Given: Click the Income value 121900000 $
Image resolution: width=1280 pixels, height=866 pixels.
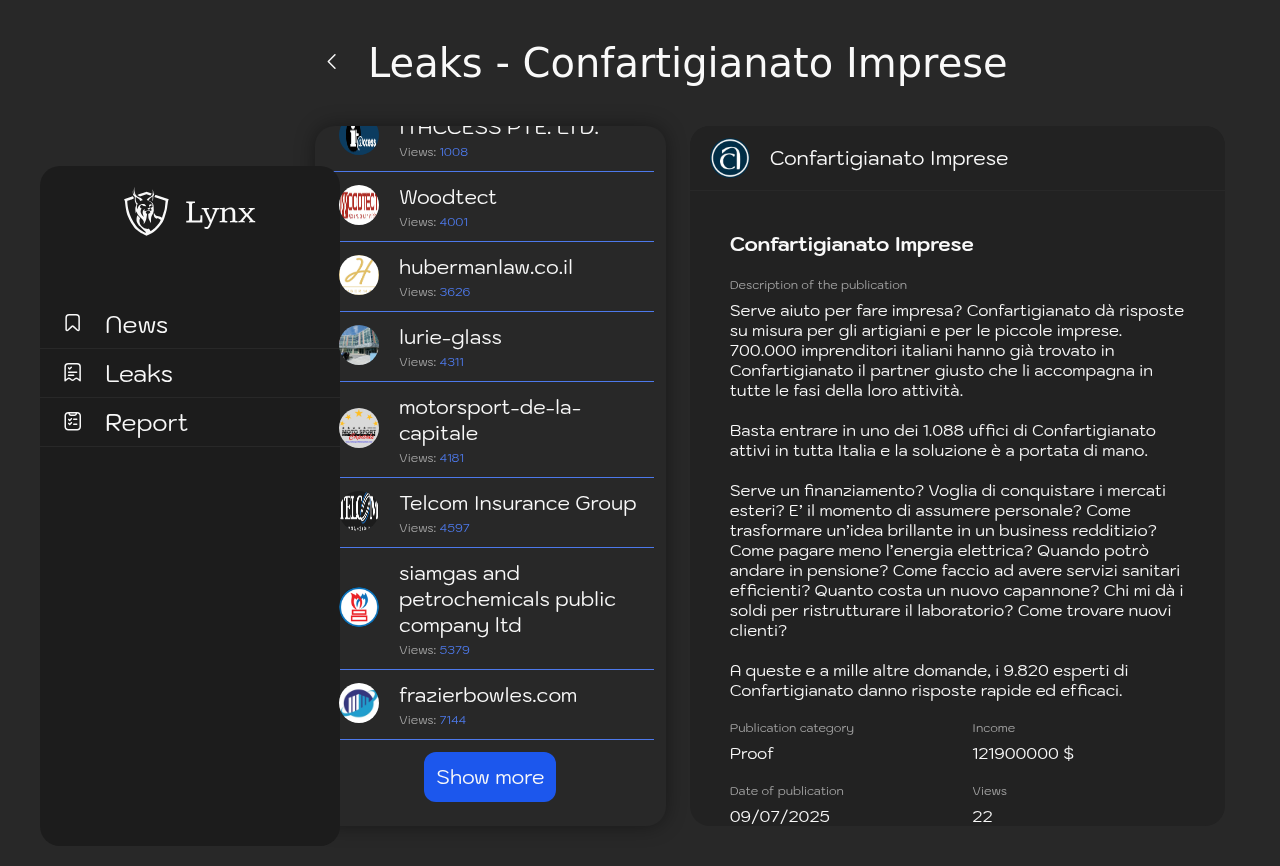Looking at the screenshot, I should 1023,753.
